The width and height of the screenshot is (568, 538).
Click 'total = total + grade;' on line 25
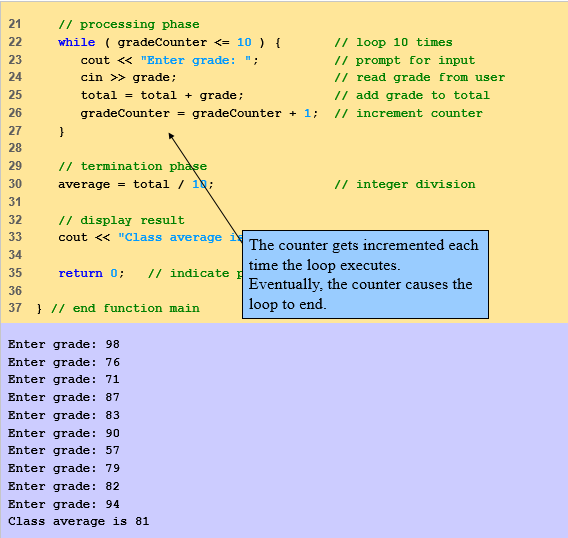[162, 95]
